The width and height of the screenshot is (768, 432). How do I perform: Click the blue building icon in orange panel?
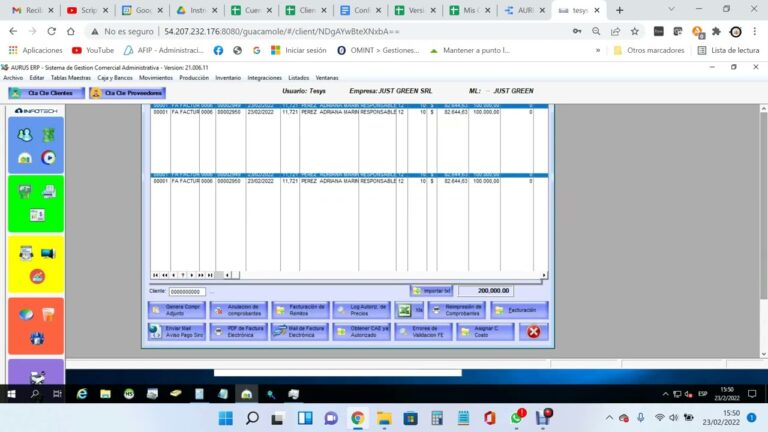click(37, 338)
